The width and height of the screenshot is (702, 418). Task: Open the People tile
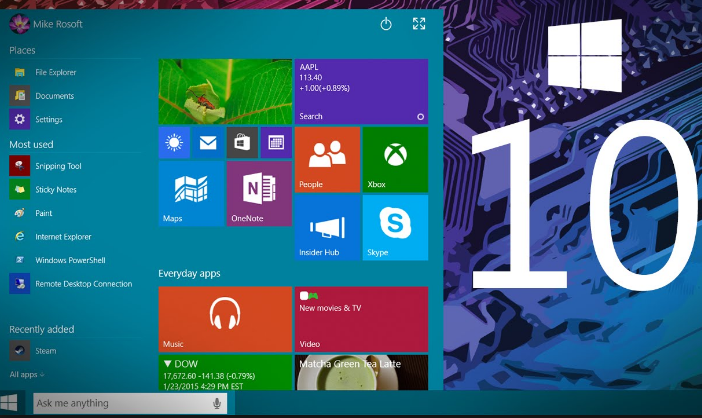point(327,160)
